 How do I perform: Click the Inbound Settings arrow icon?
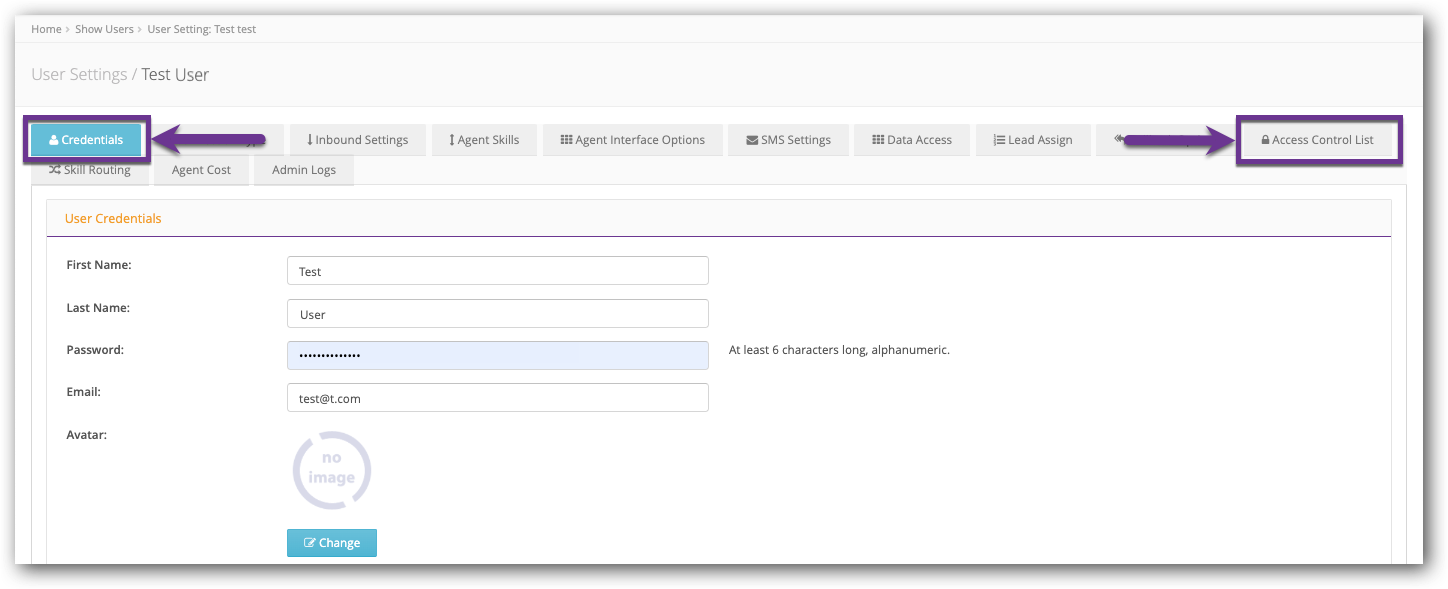pyautogui.click(x=310, y=140)
